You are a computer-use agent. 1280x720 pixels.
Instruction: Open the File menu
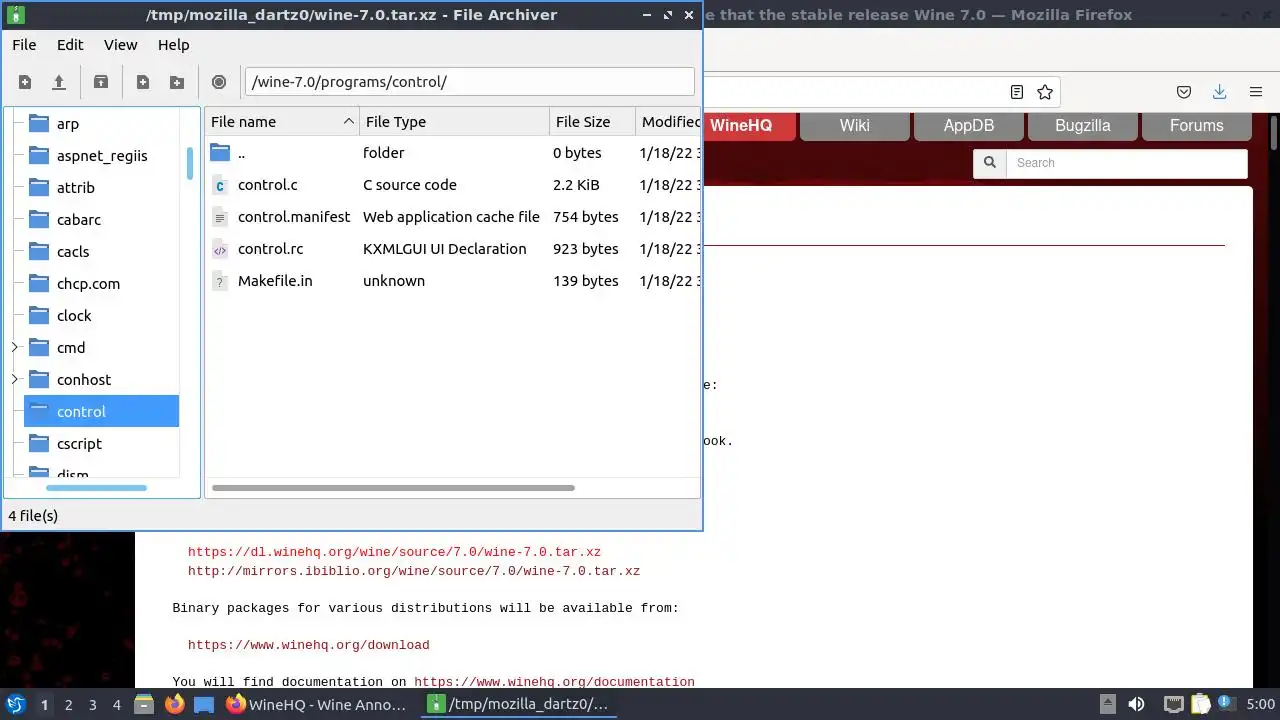point(24,45)
